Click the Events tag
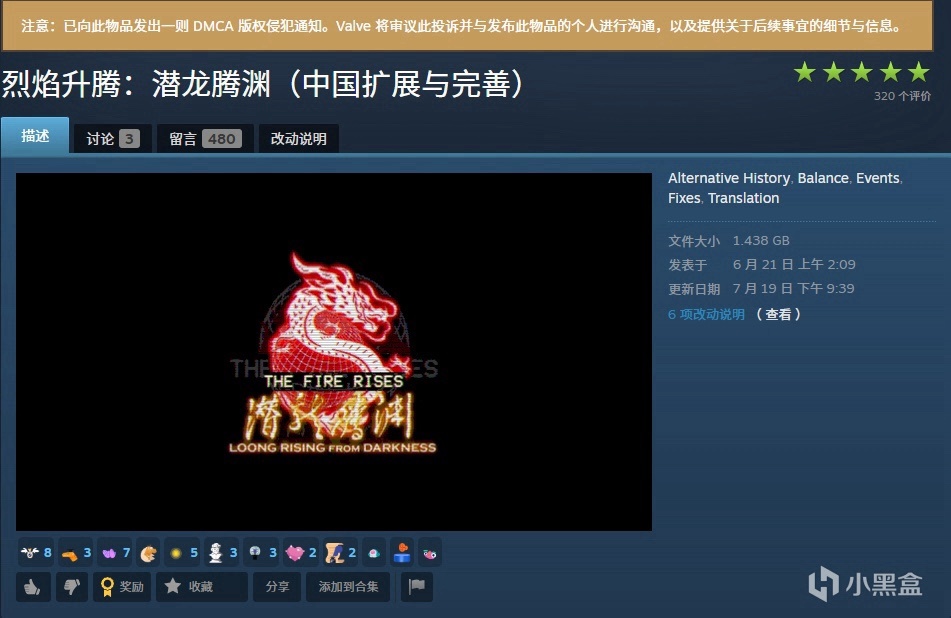Screen dimensions: 951x618 click(878, 178)
